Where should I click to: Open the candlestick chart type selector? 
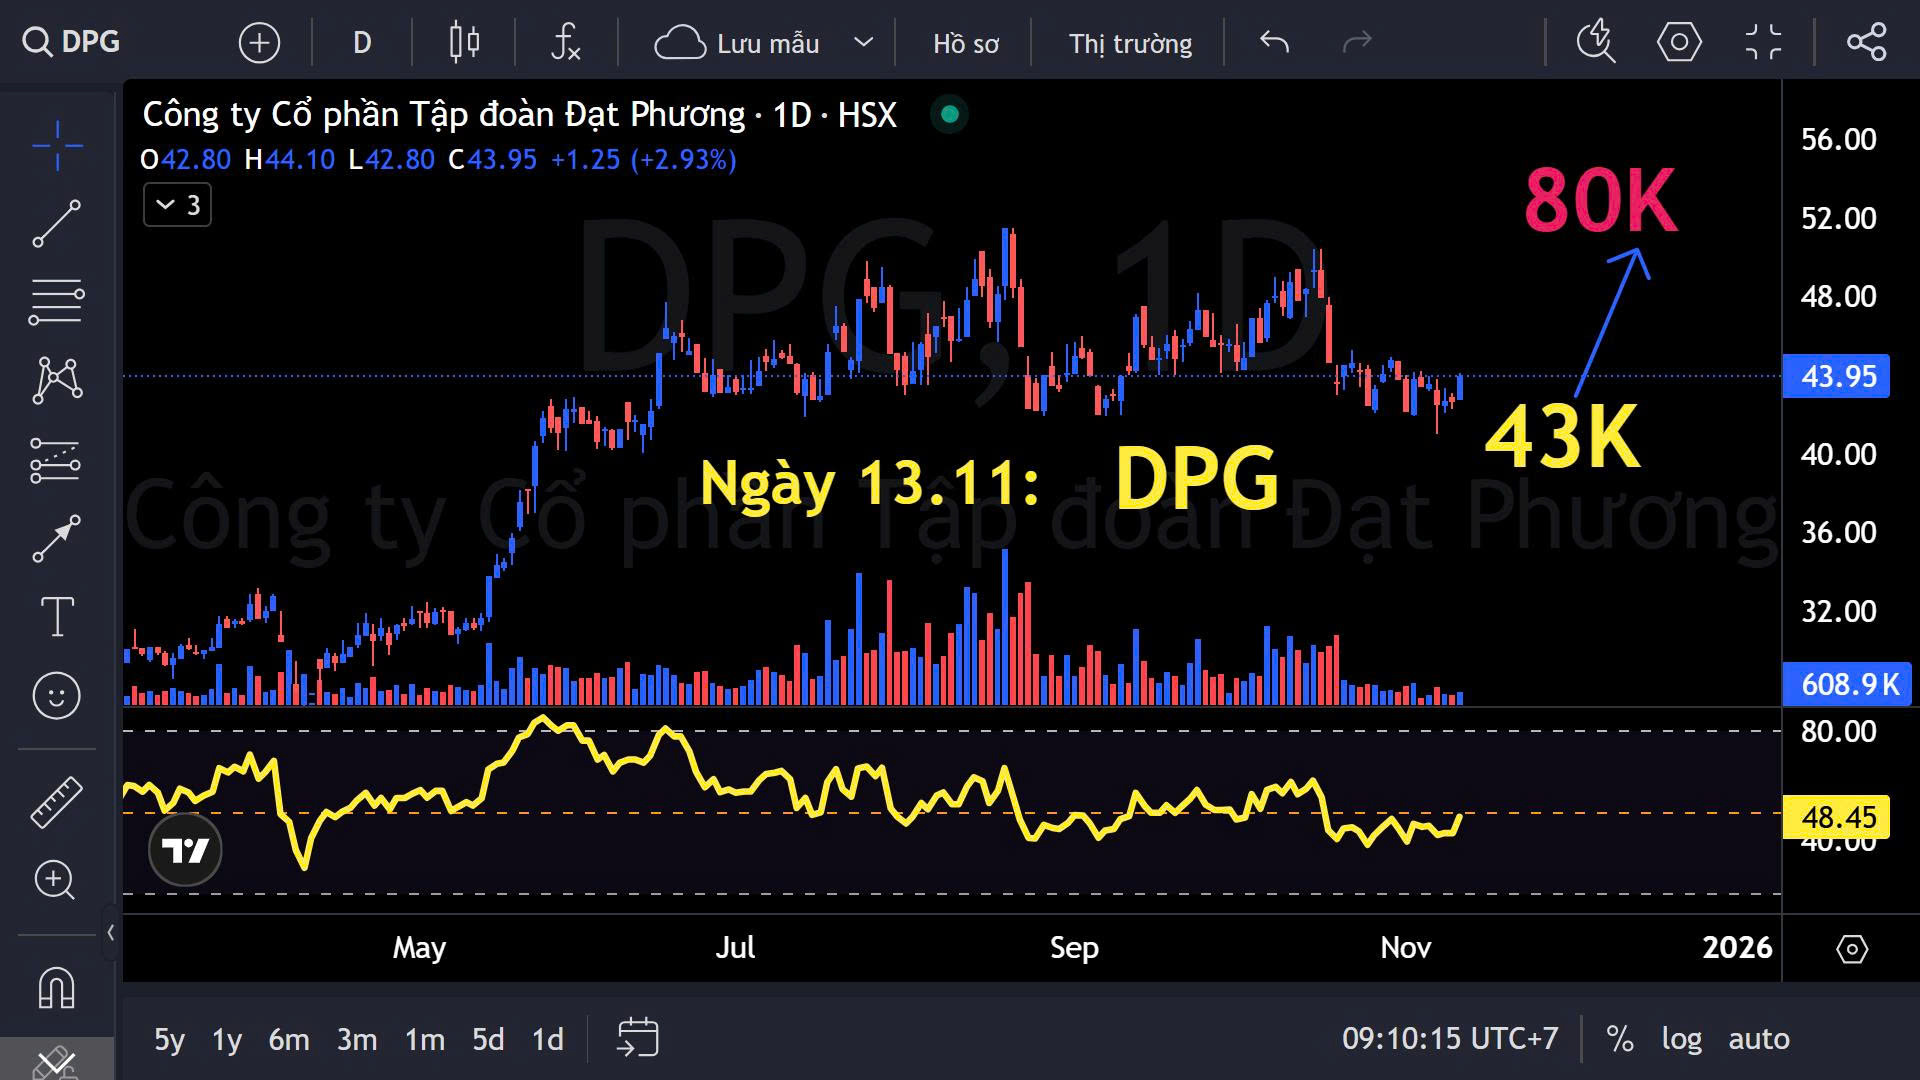click(x=464, y=42)
